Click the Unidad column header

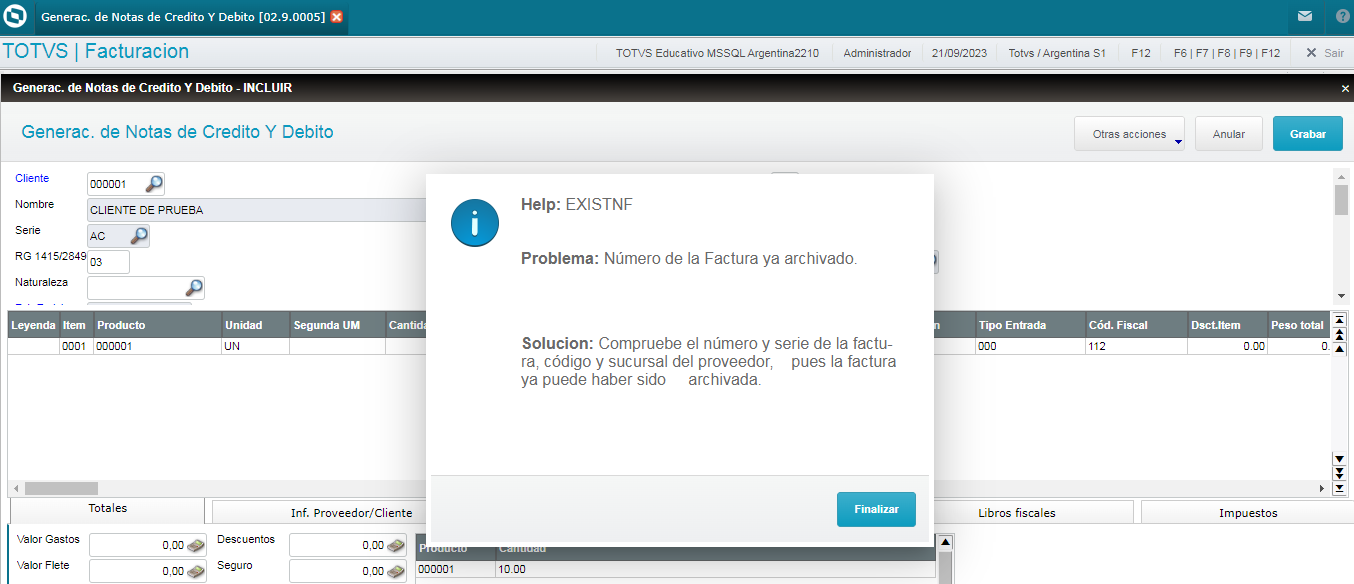tap(255, 325)
